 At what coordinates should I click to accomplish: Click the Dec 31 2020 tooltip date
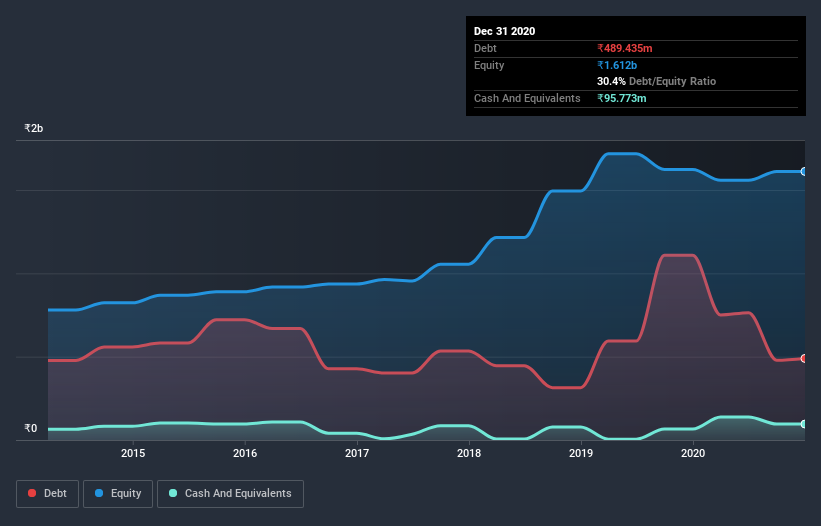pyautogui.click(x=504, y=31)
